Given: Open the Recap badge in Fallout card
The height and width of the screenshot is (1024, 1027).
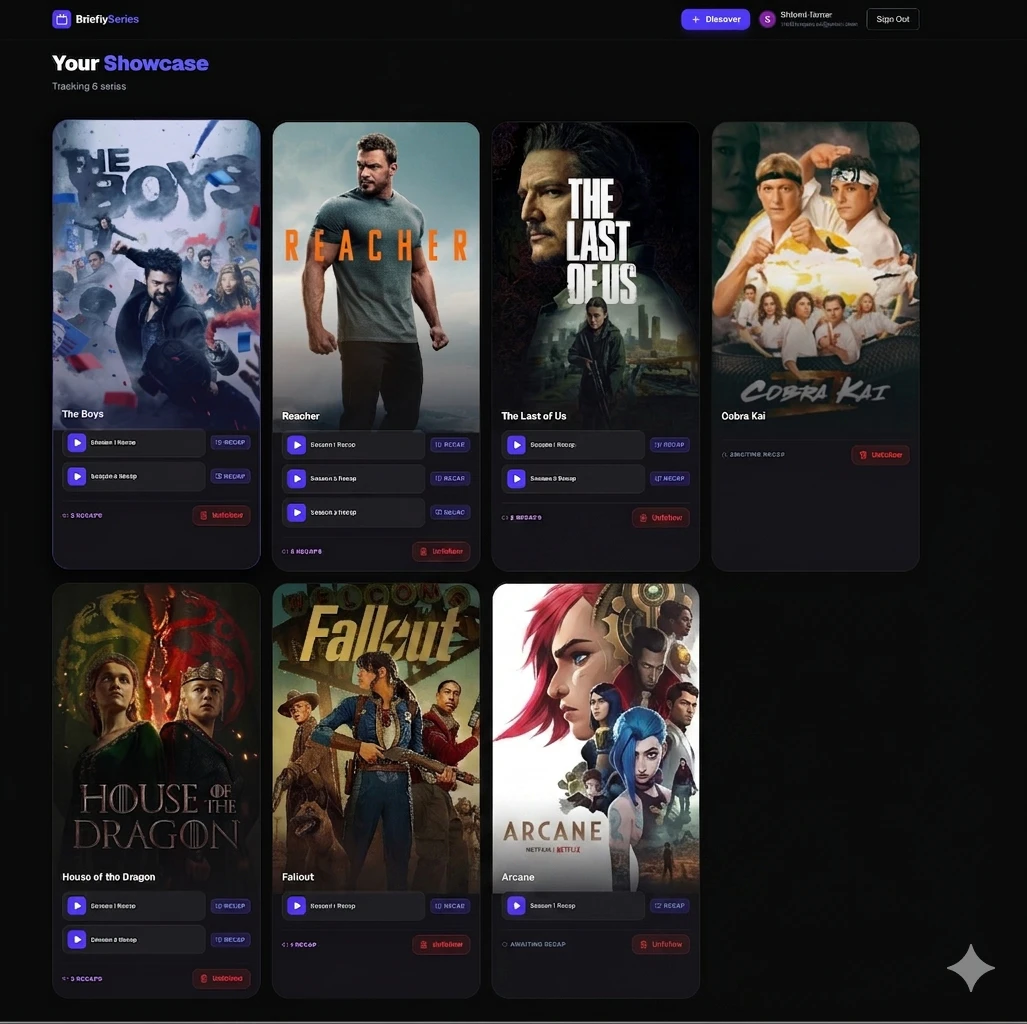Looking at the screenshot, I should 450,905.
